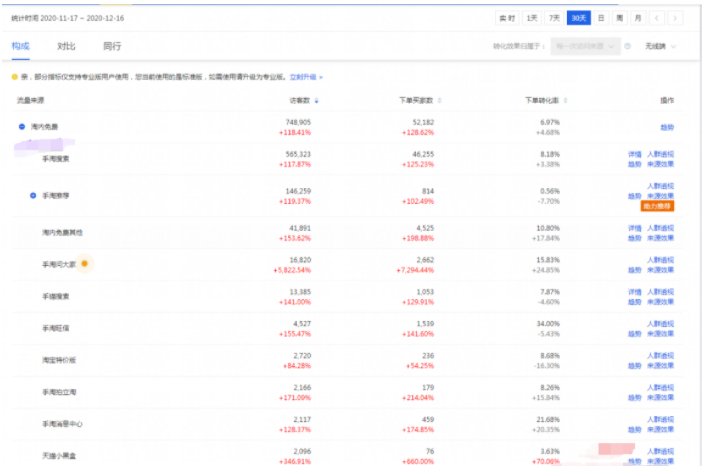Click the orange dot beside 手淘问大家
Screen dimensions: 715x466
(84, 264)
